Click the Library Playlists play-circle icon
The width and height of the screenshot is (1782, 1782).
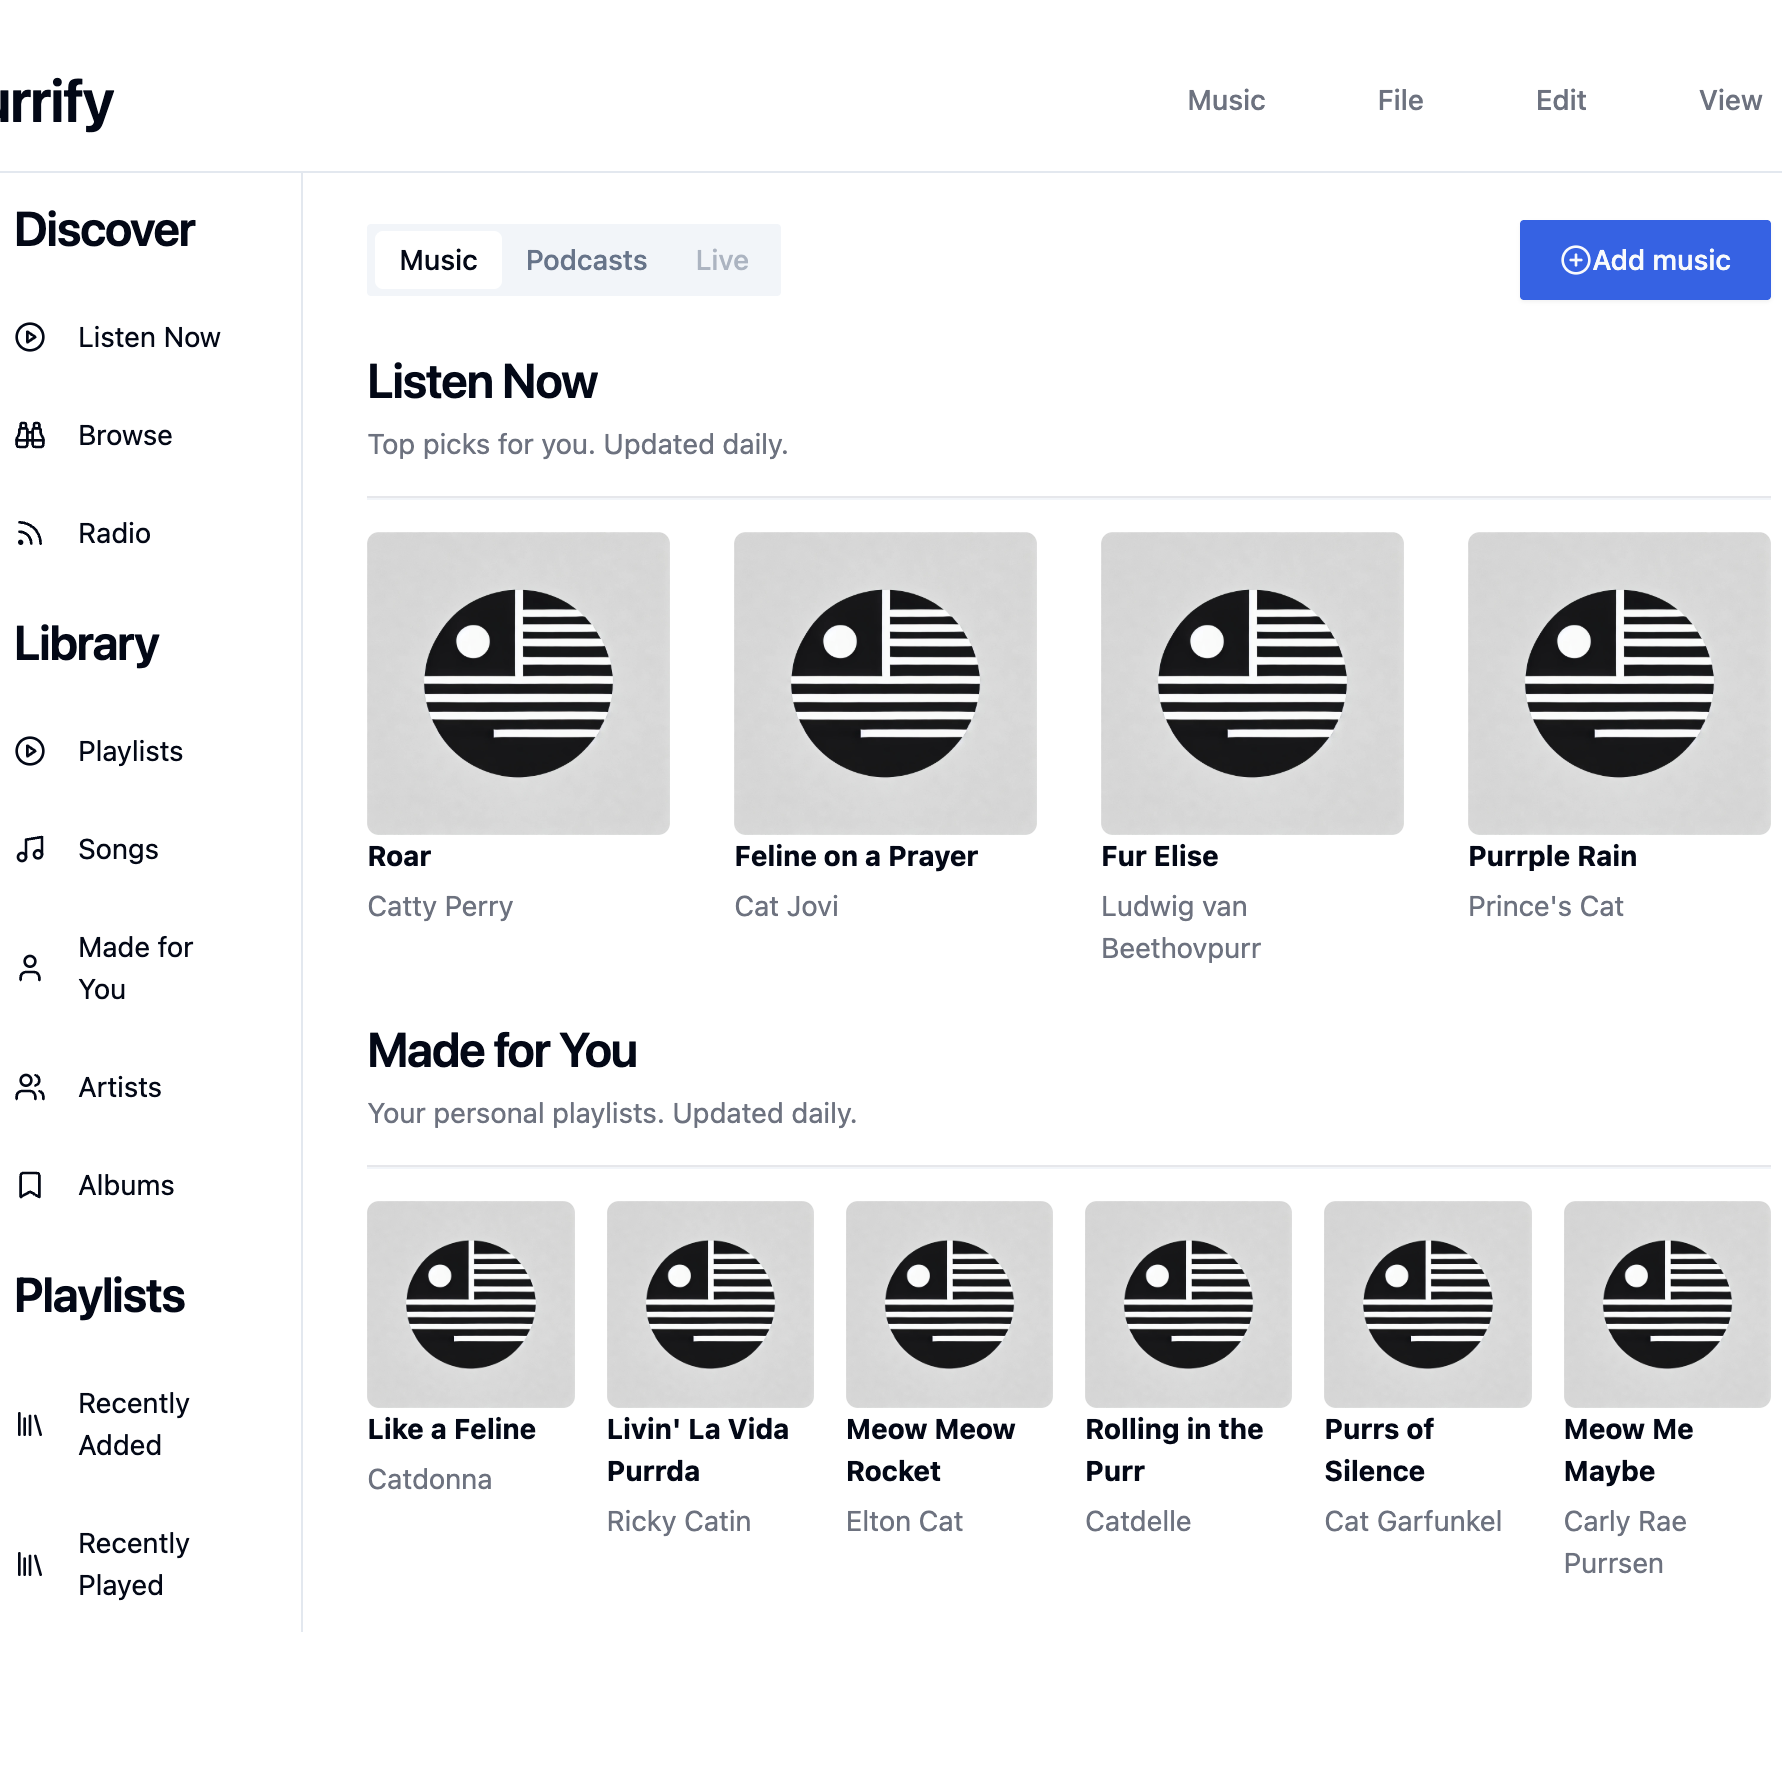tap(30, 751)
